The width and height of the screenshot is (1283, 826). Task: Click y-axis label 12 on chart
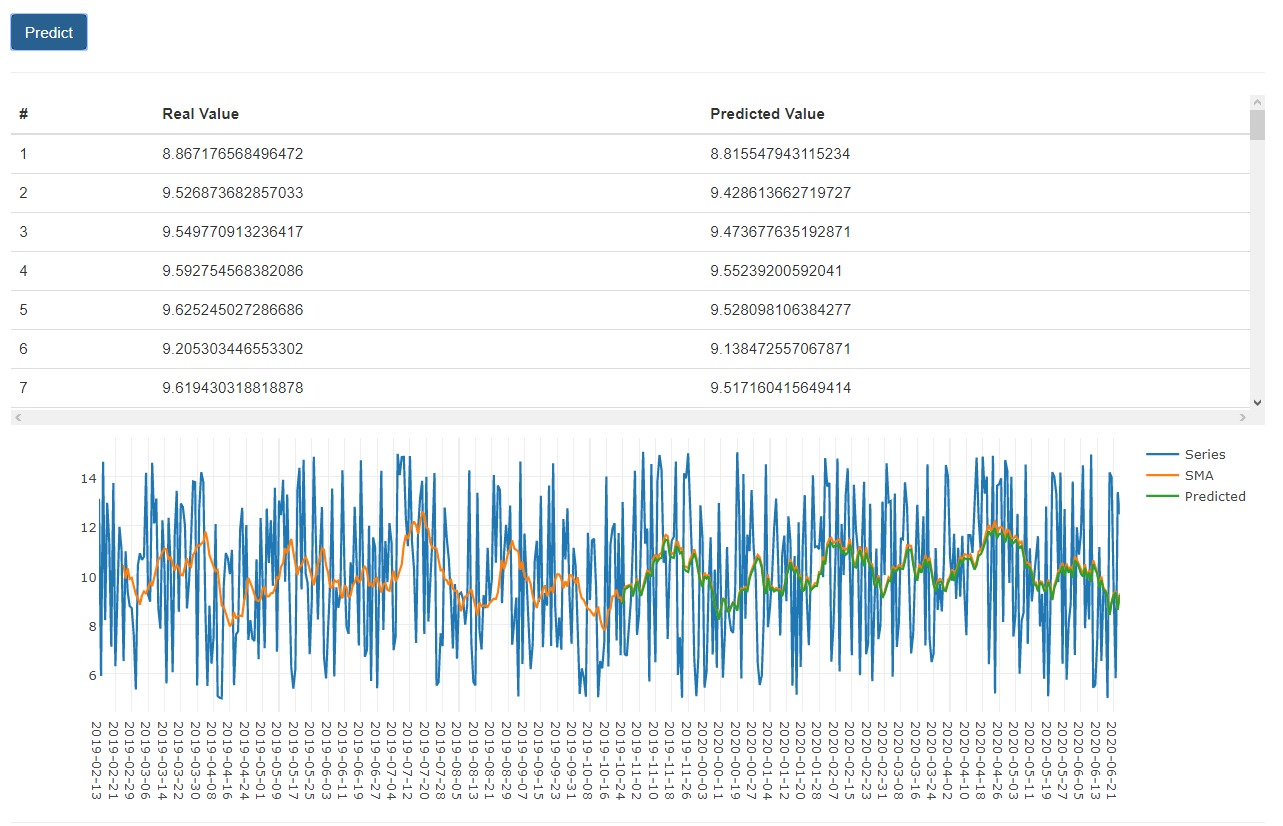point(88,528)
